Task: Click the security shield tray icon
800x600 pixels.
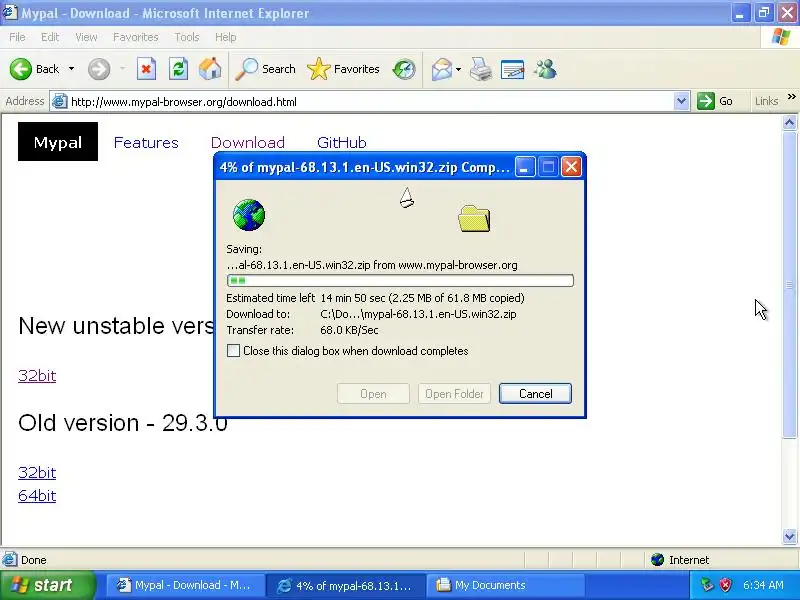Action: 725,585
